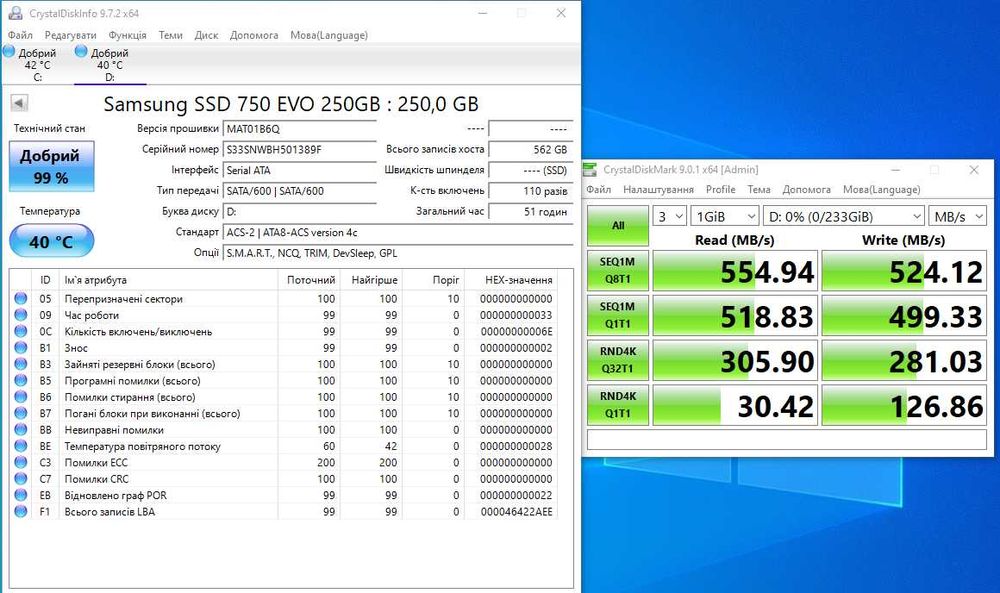Click status orb for attribute EB row
1000x593 pixels.
click(x=20, y=495)
